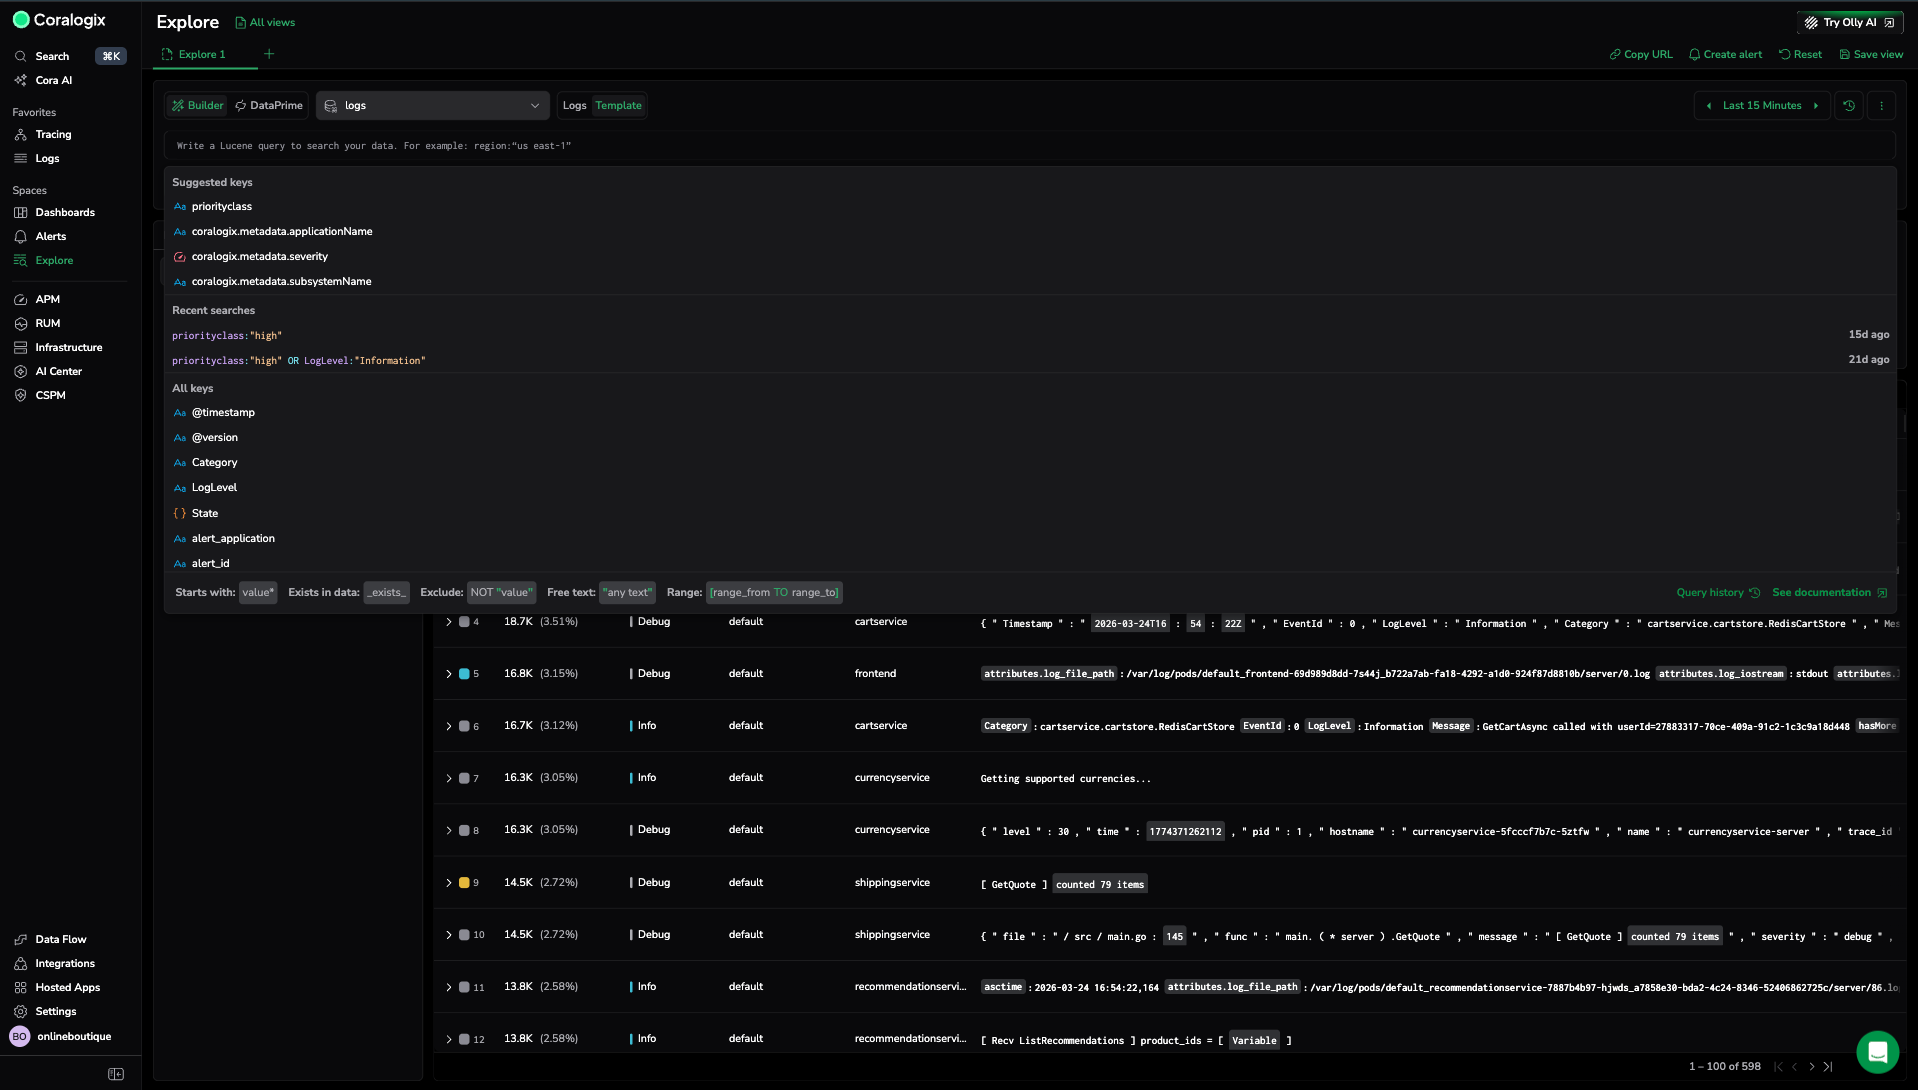Click the query history clock icon

pyautogui.click(x=1849, y=106)
